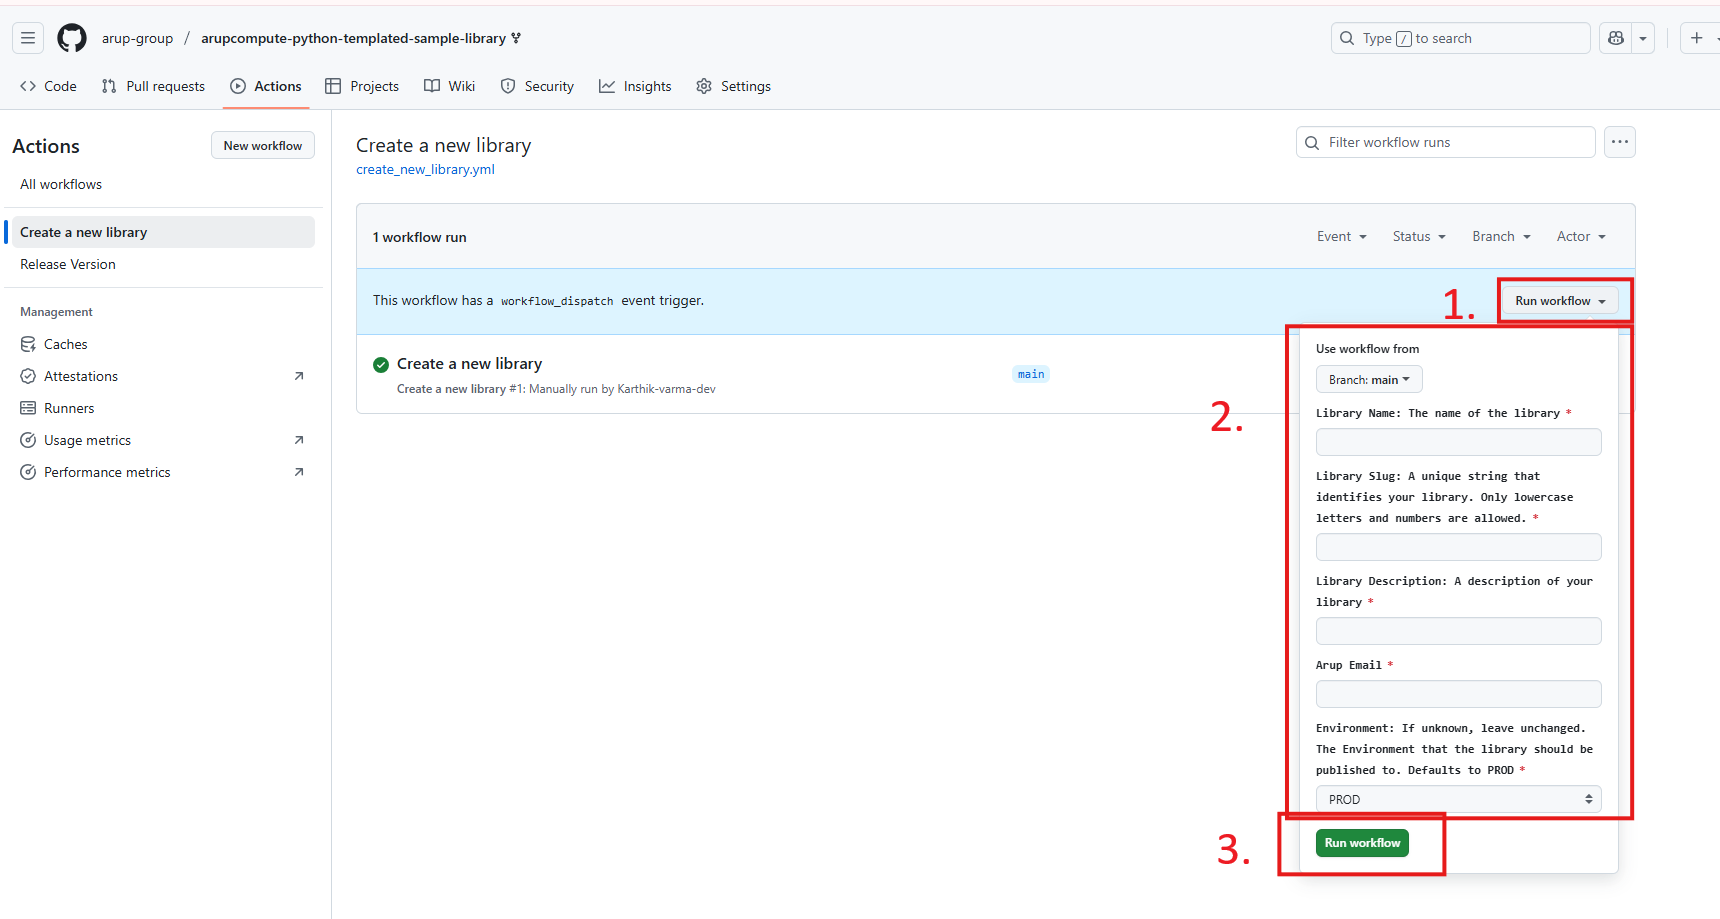Click the external arrow beside Usage metrics
This screenshot has width=1720, height=919.
click(x=299, y=440)
